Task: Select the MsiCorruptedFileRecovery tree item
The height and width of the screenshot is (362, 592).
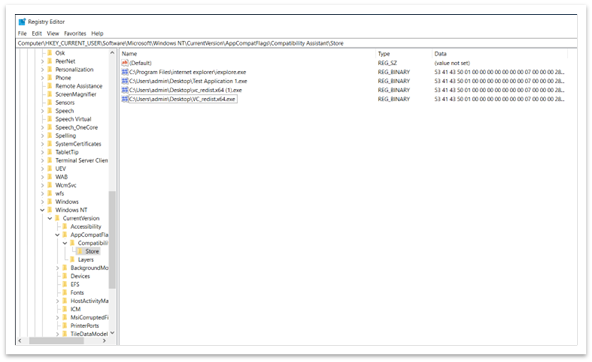Action: (89, 317)
